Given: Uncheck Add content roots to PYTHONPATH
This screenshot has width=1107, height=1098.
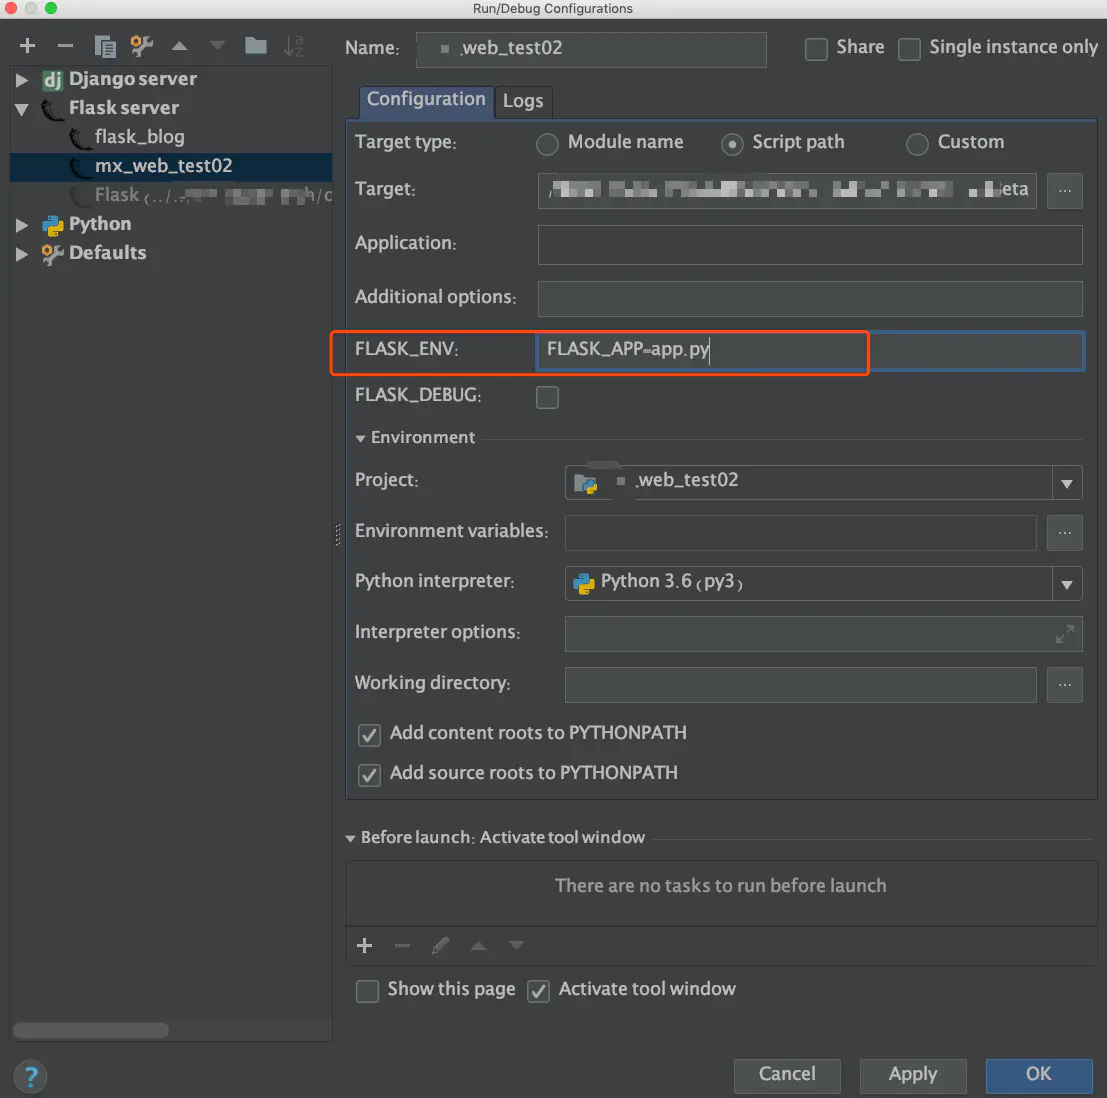Looking at the screenshot, I should coord(369,735).
